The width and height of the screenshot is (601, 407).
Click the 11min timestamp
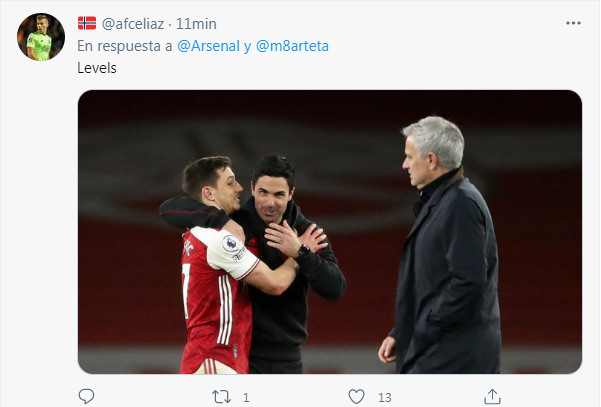(x=195, y=23)
